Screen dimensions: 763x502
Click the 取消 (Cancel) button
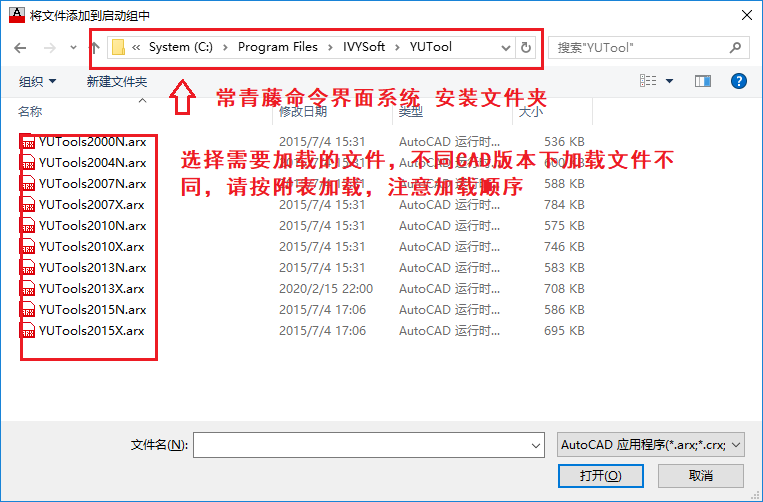coord(701,475)
